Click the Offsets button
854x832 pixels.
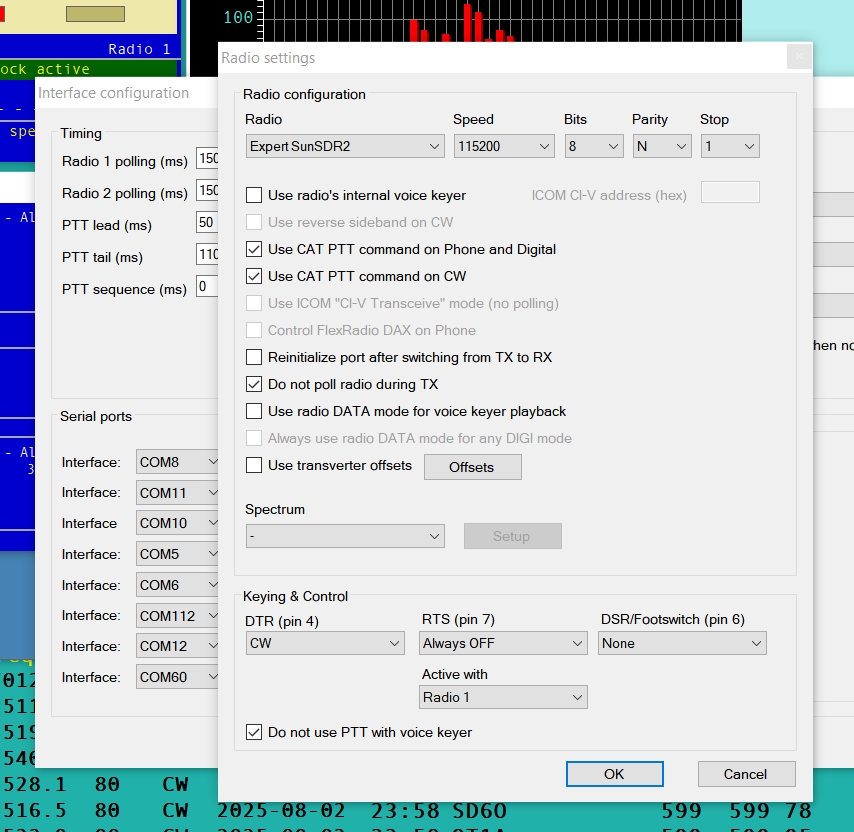[472, 467]
